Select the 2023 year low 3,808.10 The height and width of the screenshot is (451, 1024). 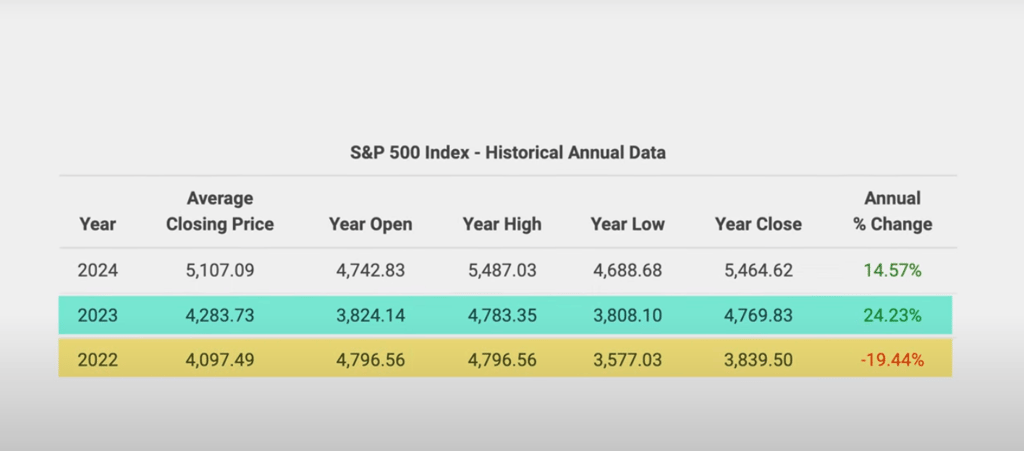click(x=627, y=316)
